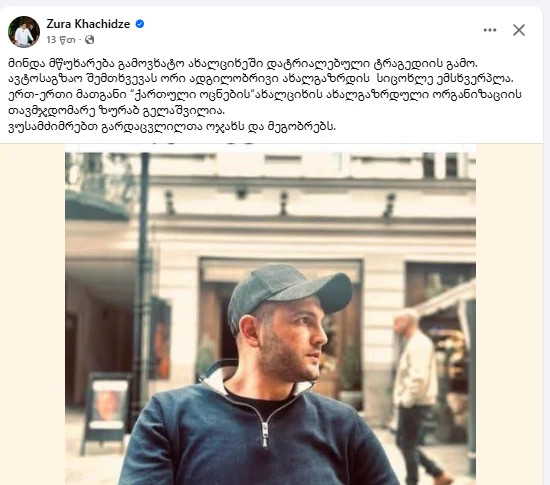
Task: Click the man's gray baseball cap in photo
Action: click(x=290, y=292)
